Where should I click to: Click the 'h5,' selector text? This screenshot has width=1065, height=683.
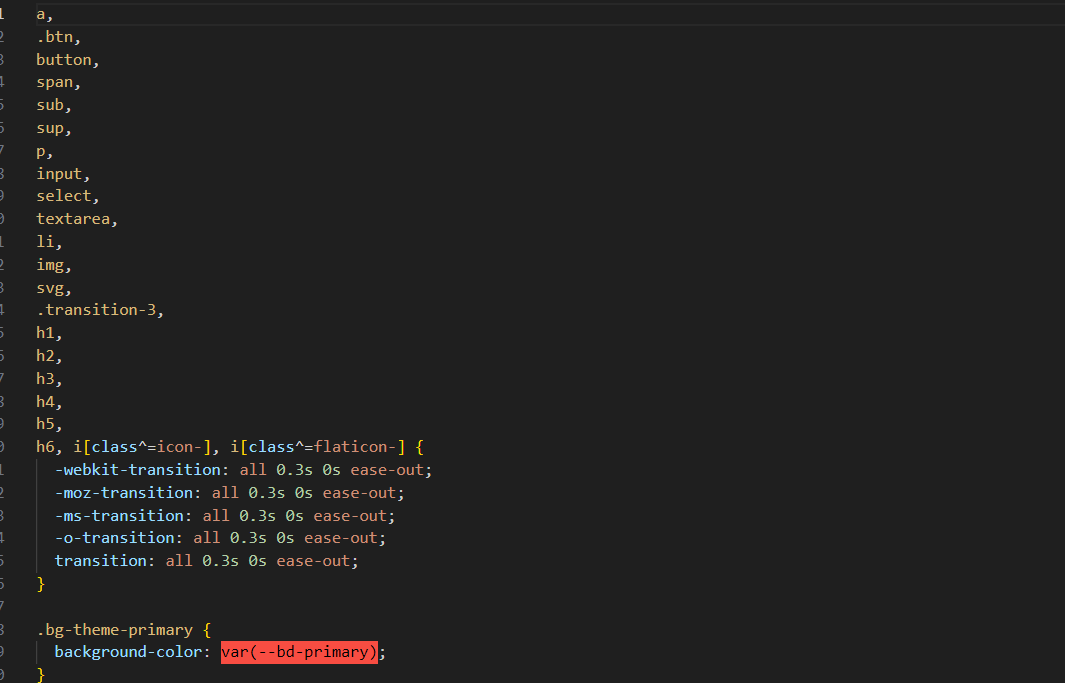[50, 424]
